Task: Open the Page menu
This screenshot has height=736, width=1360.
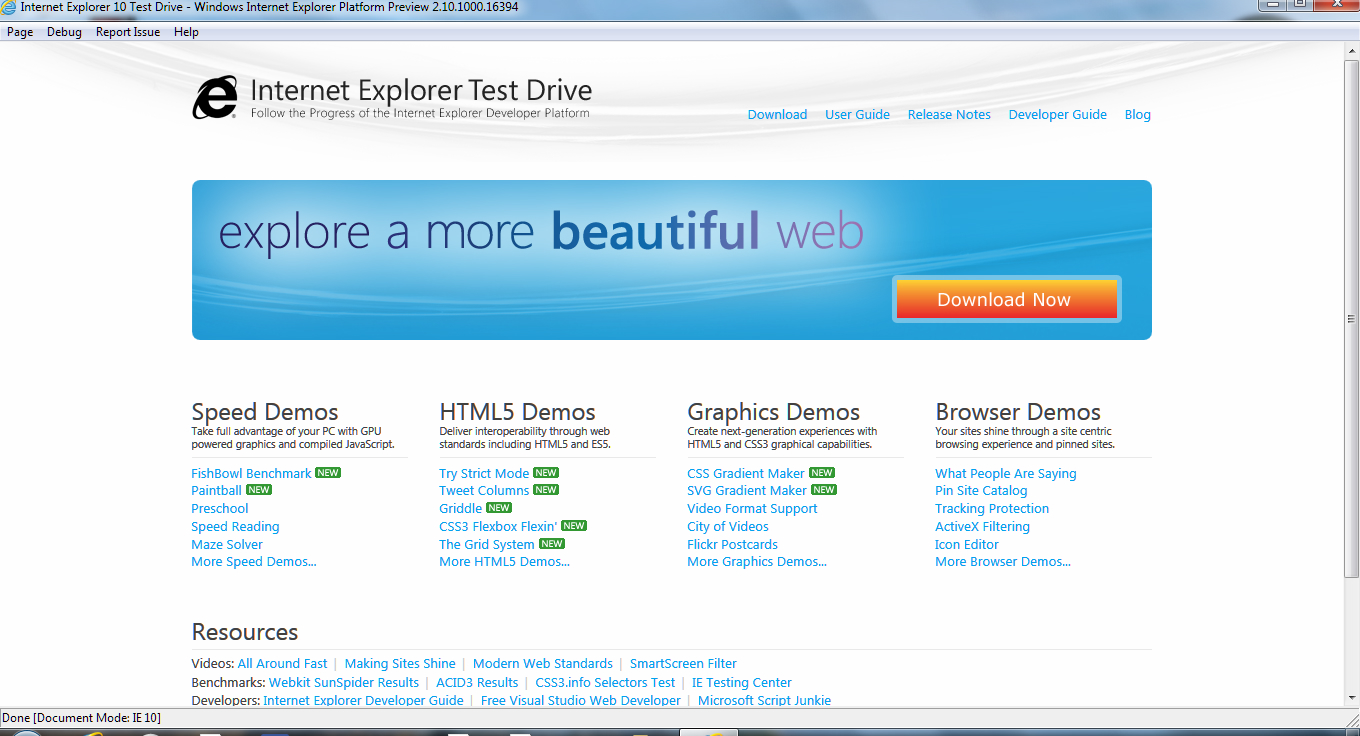Action: click(x=20, y=32)
